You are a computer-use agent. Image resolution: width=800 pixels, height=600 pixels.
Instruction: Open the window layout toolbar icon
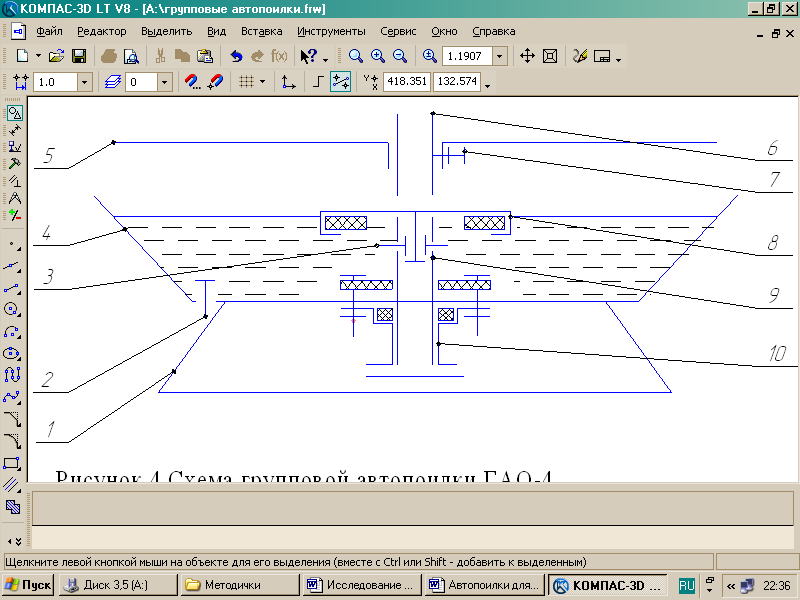pyautogui.click(x=603, y=56)
